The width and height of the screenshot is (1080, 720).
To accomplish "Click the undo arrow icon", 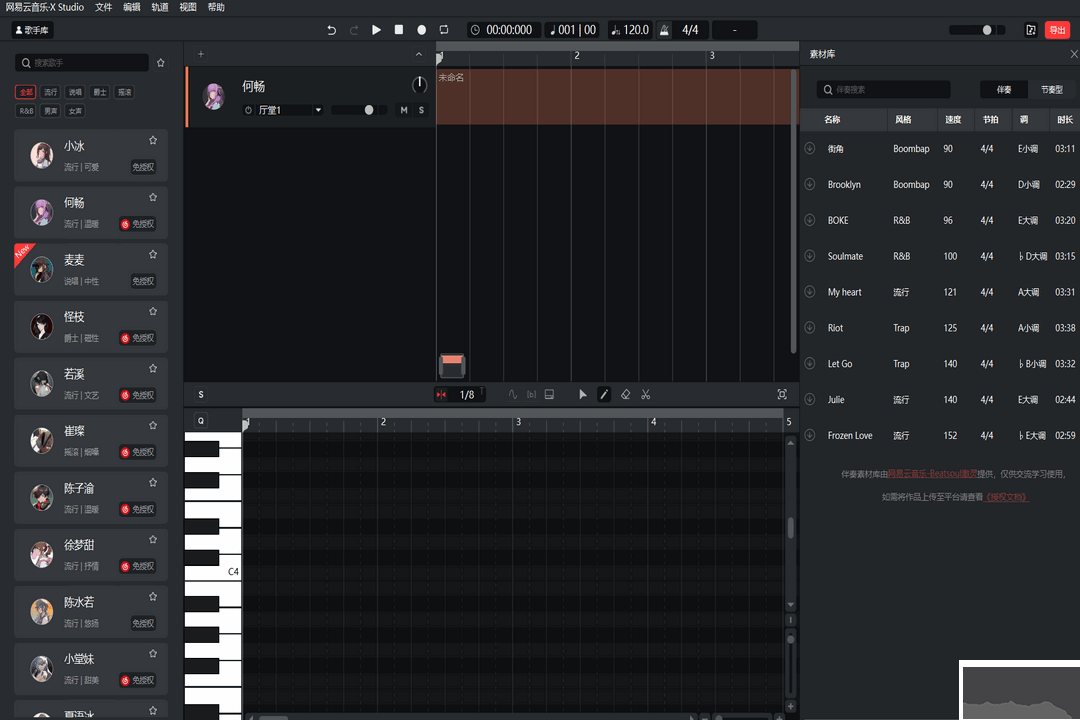I will [330, 29].
